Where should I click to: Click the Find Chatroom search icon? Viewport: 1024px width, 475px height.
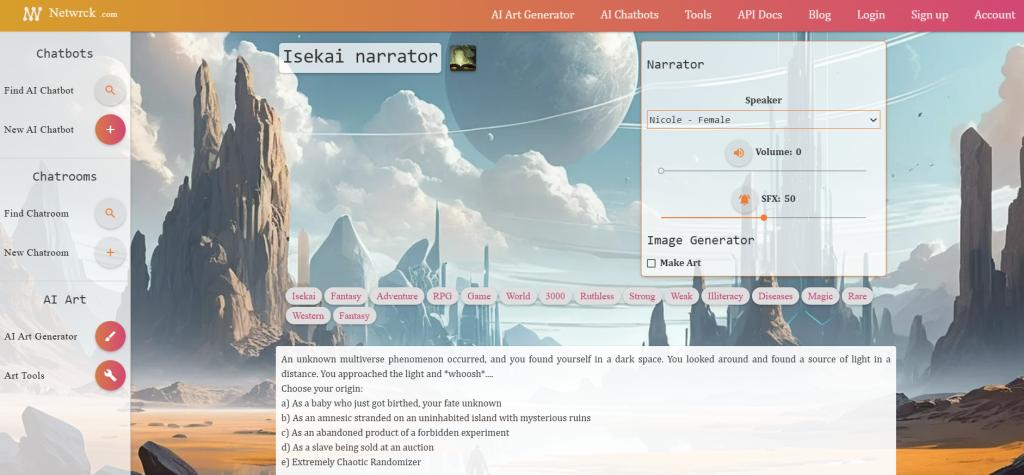[x=110, y=213]
